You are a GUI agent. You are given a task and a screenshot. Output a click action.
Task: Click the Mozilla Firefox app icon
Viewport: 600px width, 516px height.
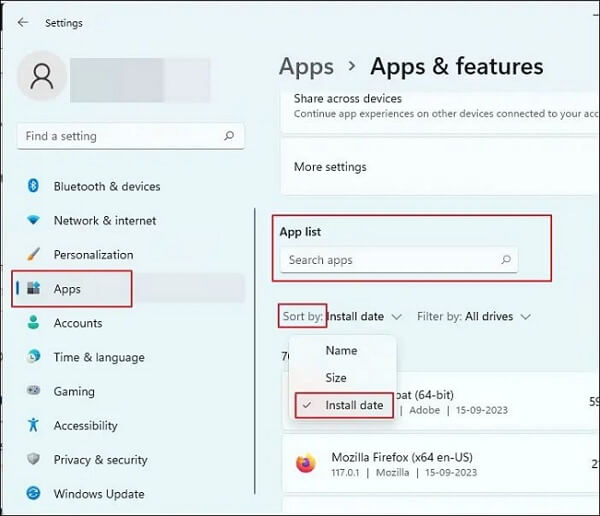point(306,463)
